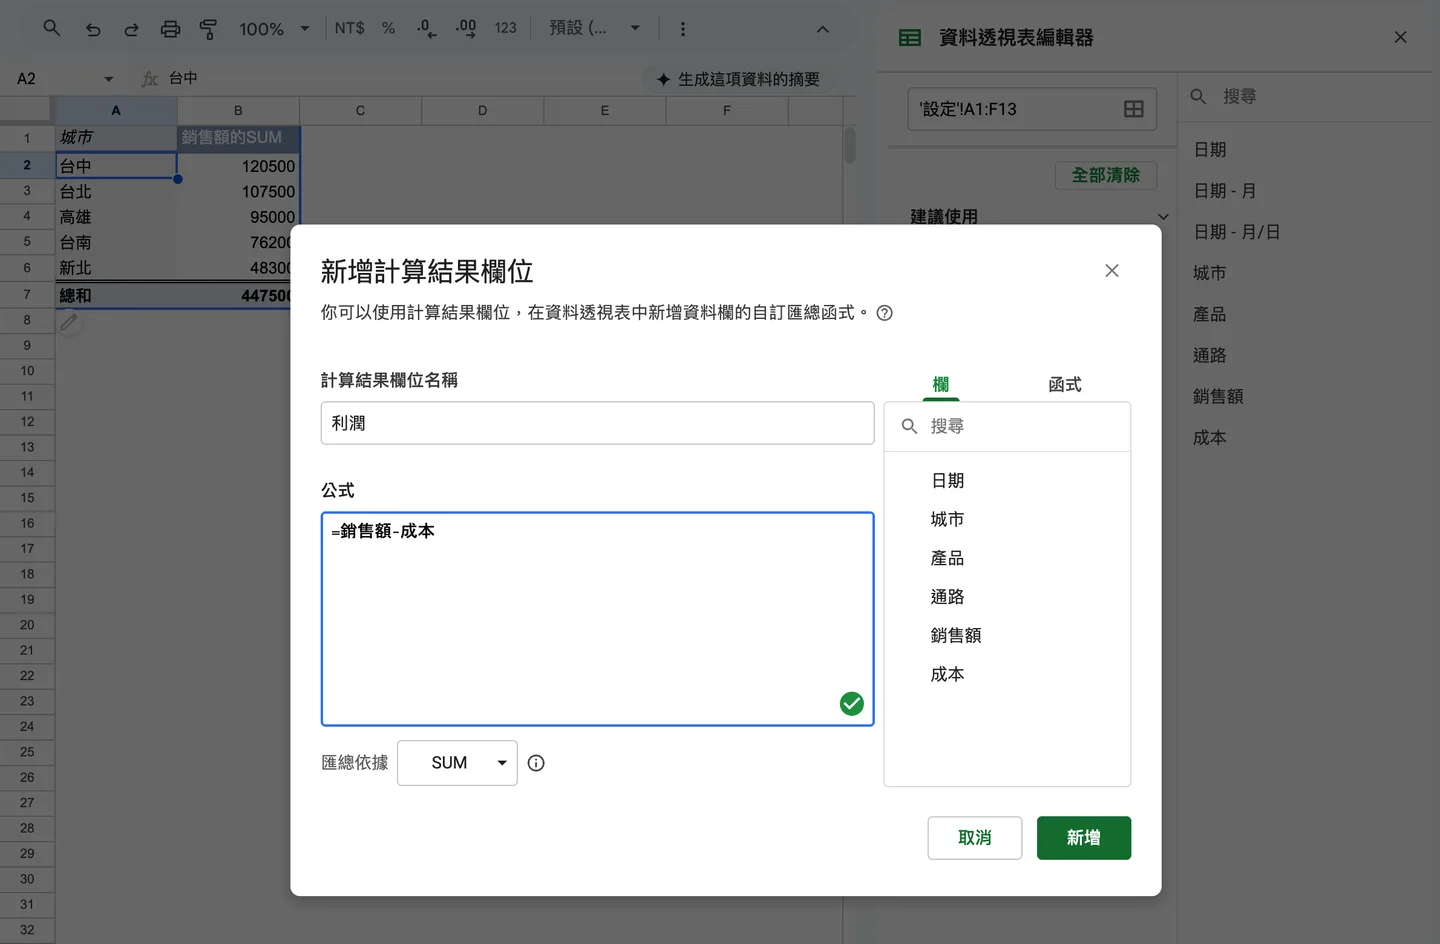This screenshot has height=944, width=1440.
Task: Open the 匯總依據 SUM dropdown
Action: pyautogui.click(x=457, y=763)
